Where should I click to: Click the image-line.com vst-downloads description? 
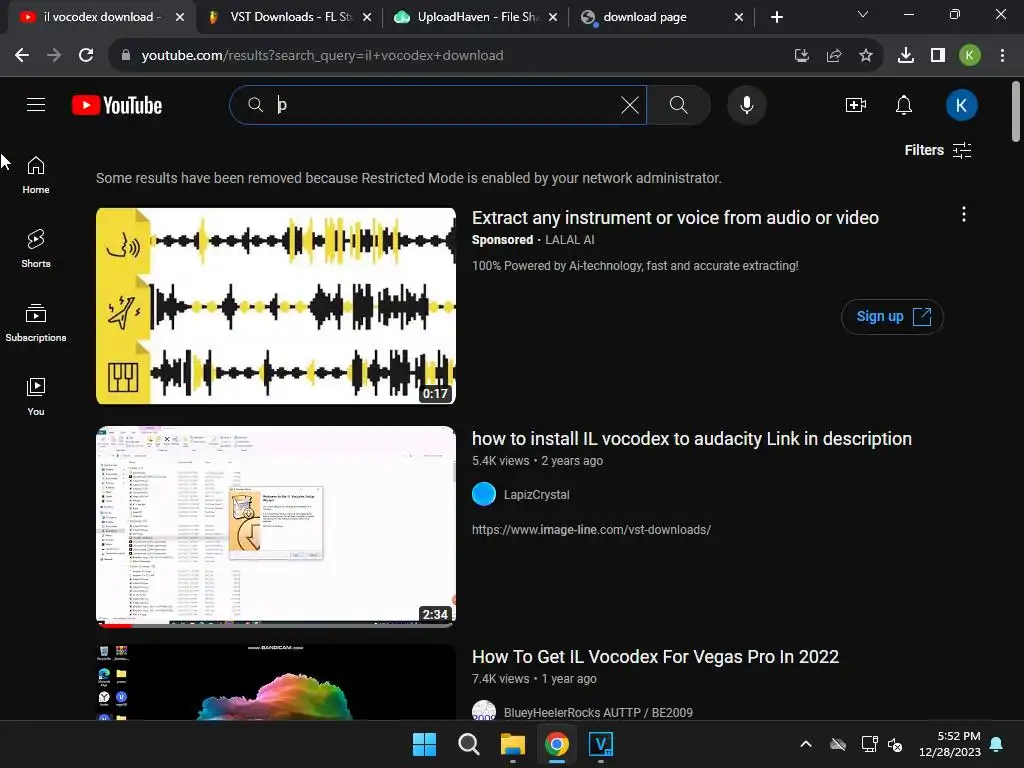591,530
